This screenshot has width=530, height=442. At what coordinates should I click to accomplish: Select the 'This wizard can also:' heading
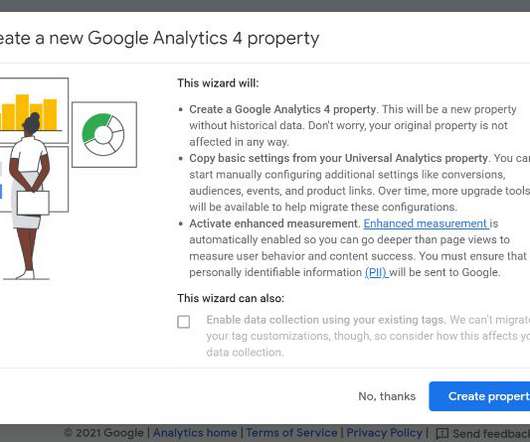coord(231,298)
